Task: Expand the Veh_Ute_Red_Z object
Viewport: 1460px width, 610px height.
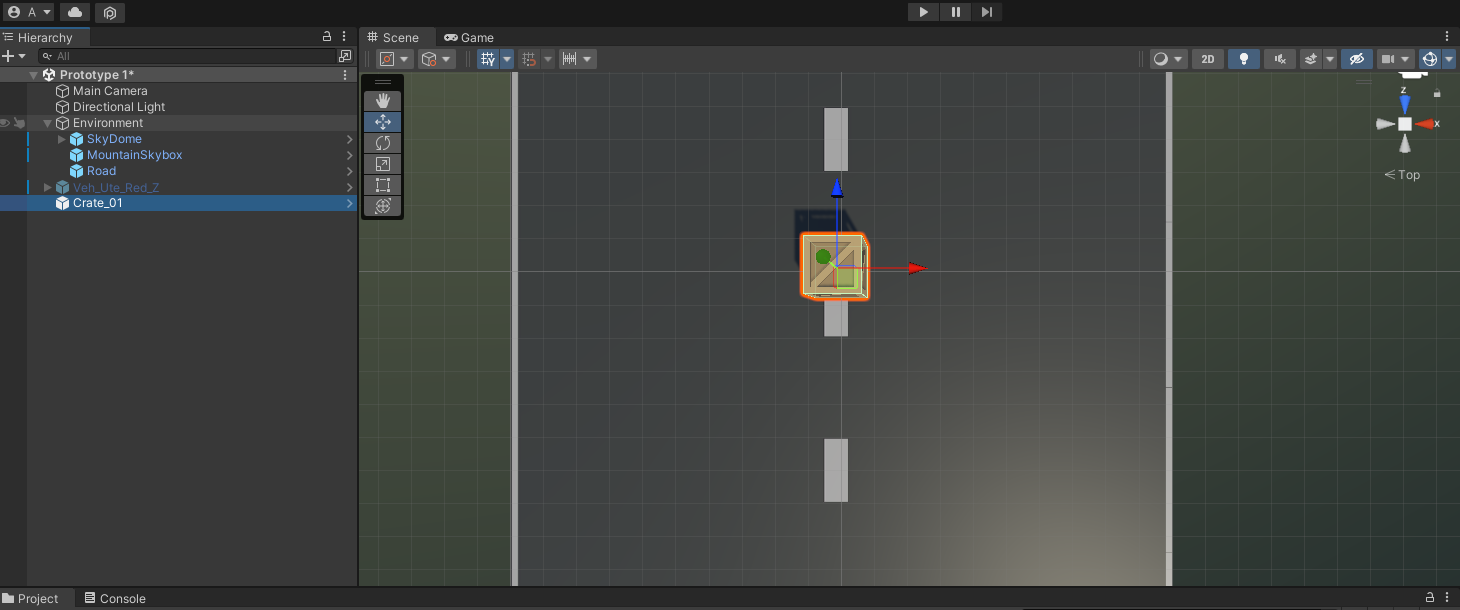Action: coord(47,187)
